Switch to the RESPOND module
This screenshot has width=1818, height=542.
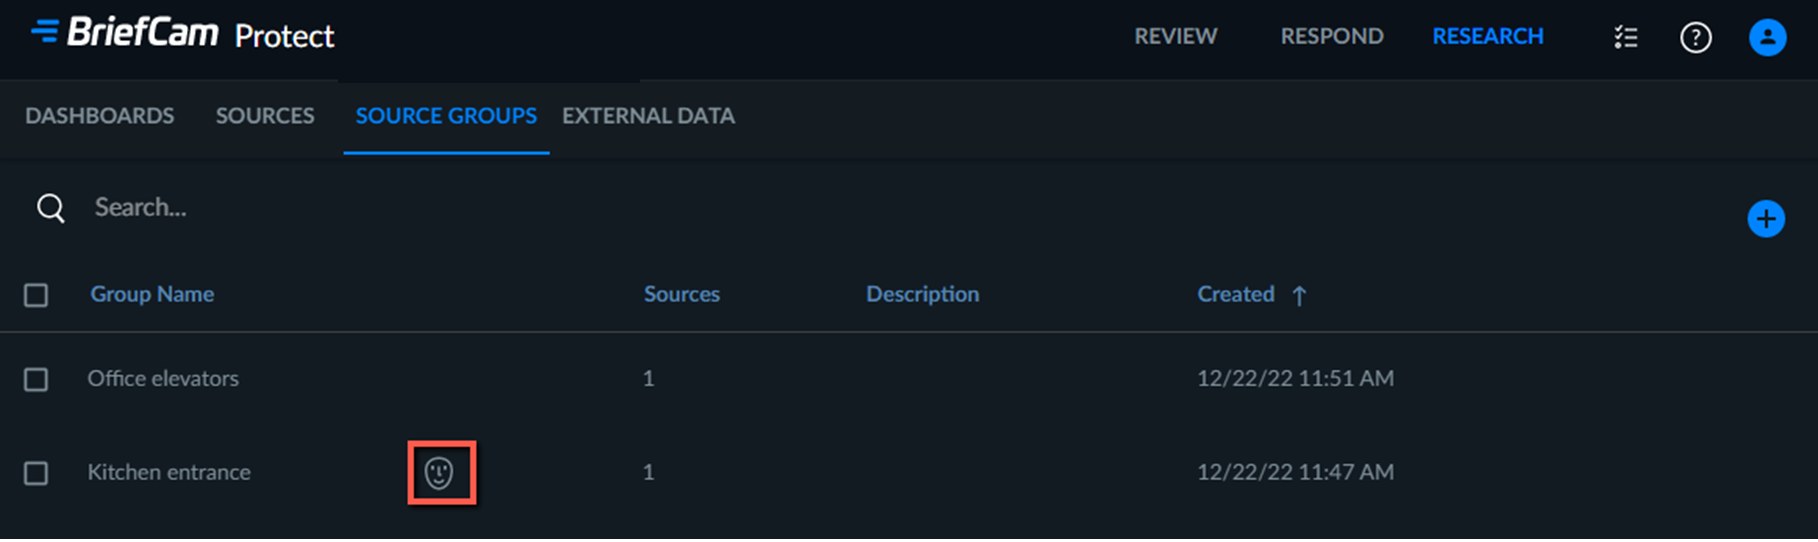pos(1332,36)
